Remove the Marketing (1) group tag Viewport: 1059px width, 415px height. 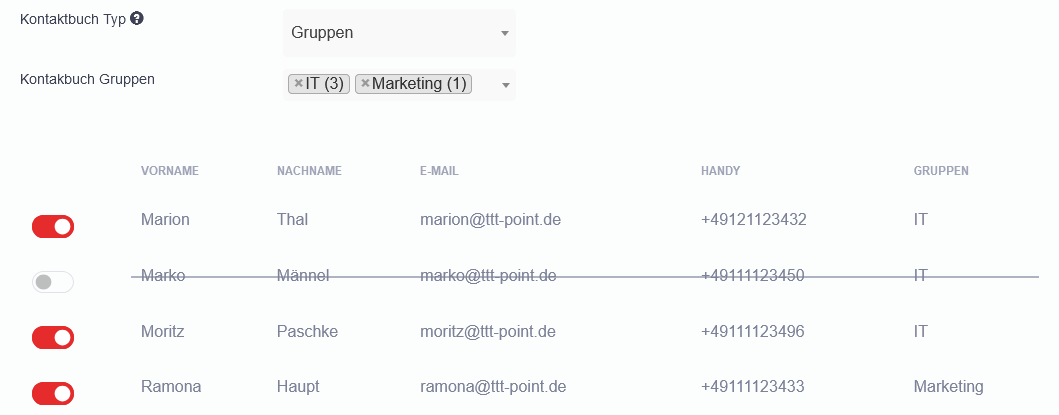365,84
